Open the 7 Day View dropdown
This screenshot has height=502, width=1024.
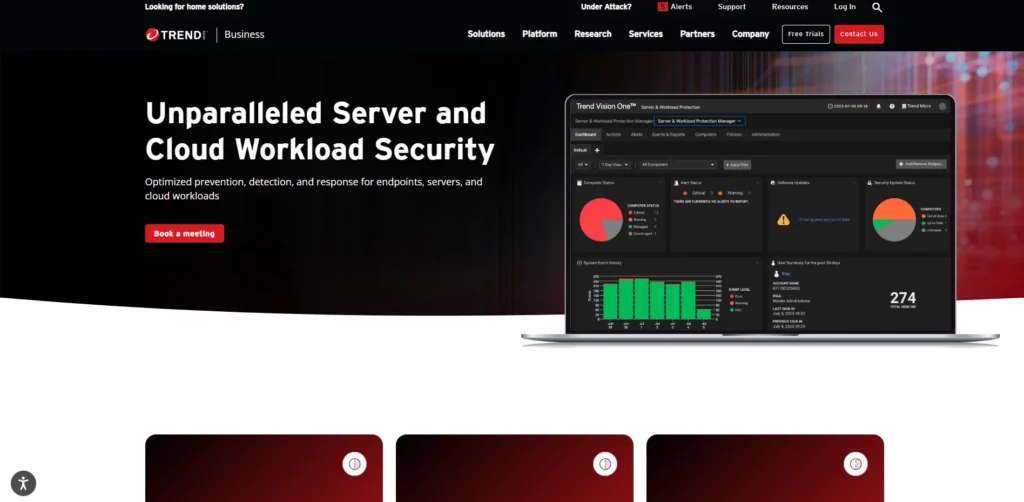pyautogui.click(x=615, y=165)
